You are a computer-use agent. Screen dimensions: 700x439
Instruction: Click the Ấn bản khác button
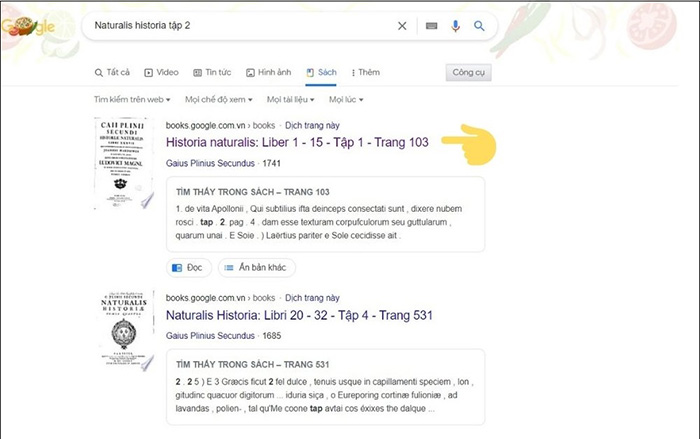(x=257, y=268)
